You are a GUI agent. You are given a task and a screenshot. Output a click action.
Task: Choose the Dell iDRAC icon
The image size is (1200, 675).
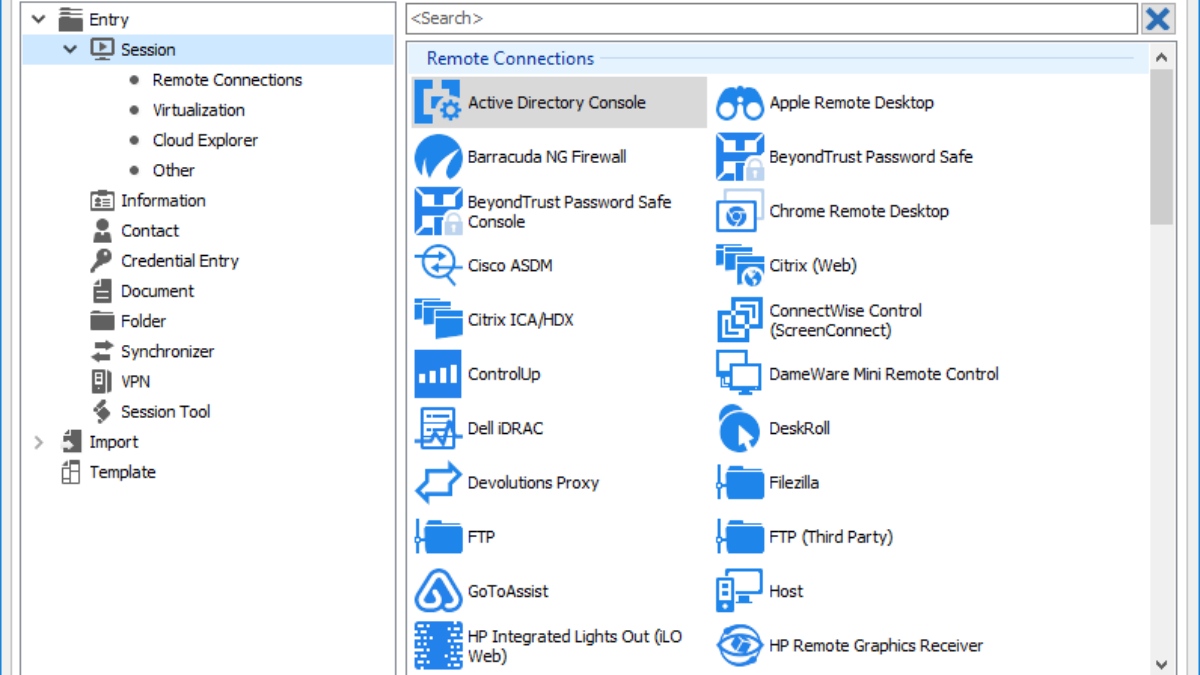pyautogui.click(x=438, y=428)
